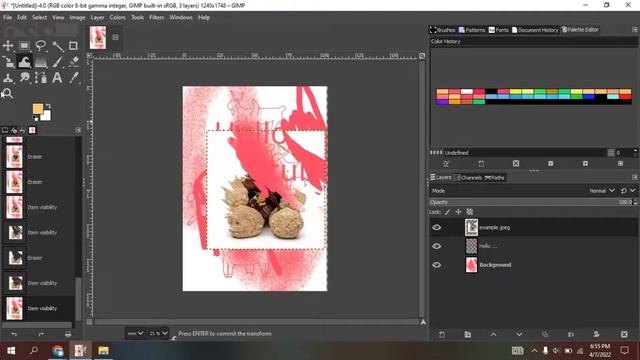This screenshot has width=640, height=360.
Task: Switch to the Document History tab
Action: click(535, 30)
